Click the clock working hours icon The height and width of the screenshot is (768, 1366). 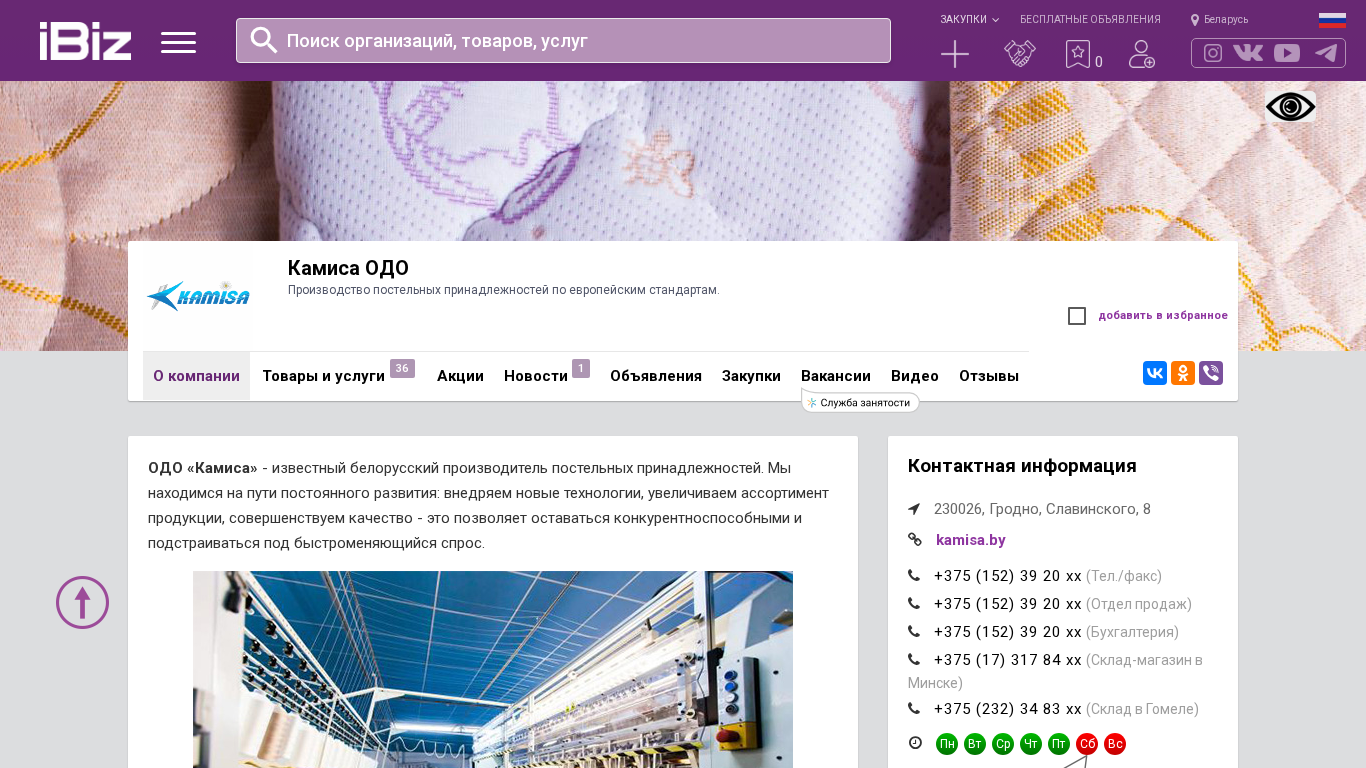coord(915,743)
